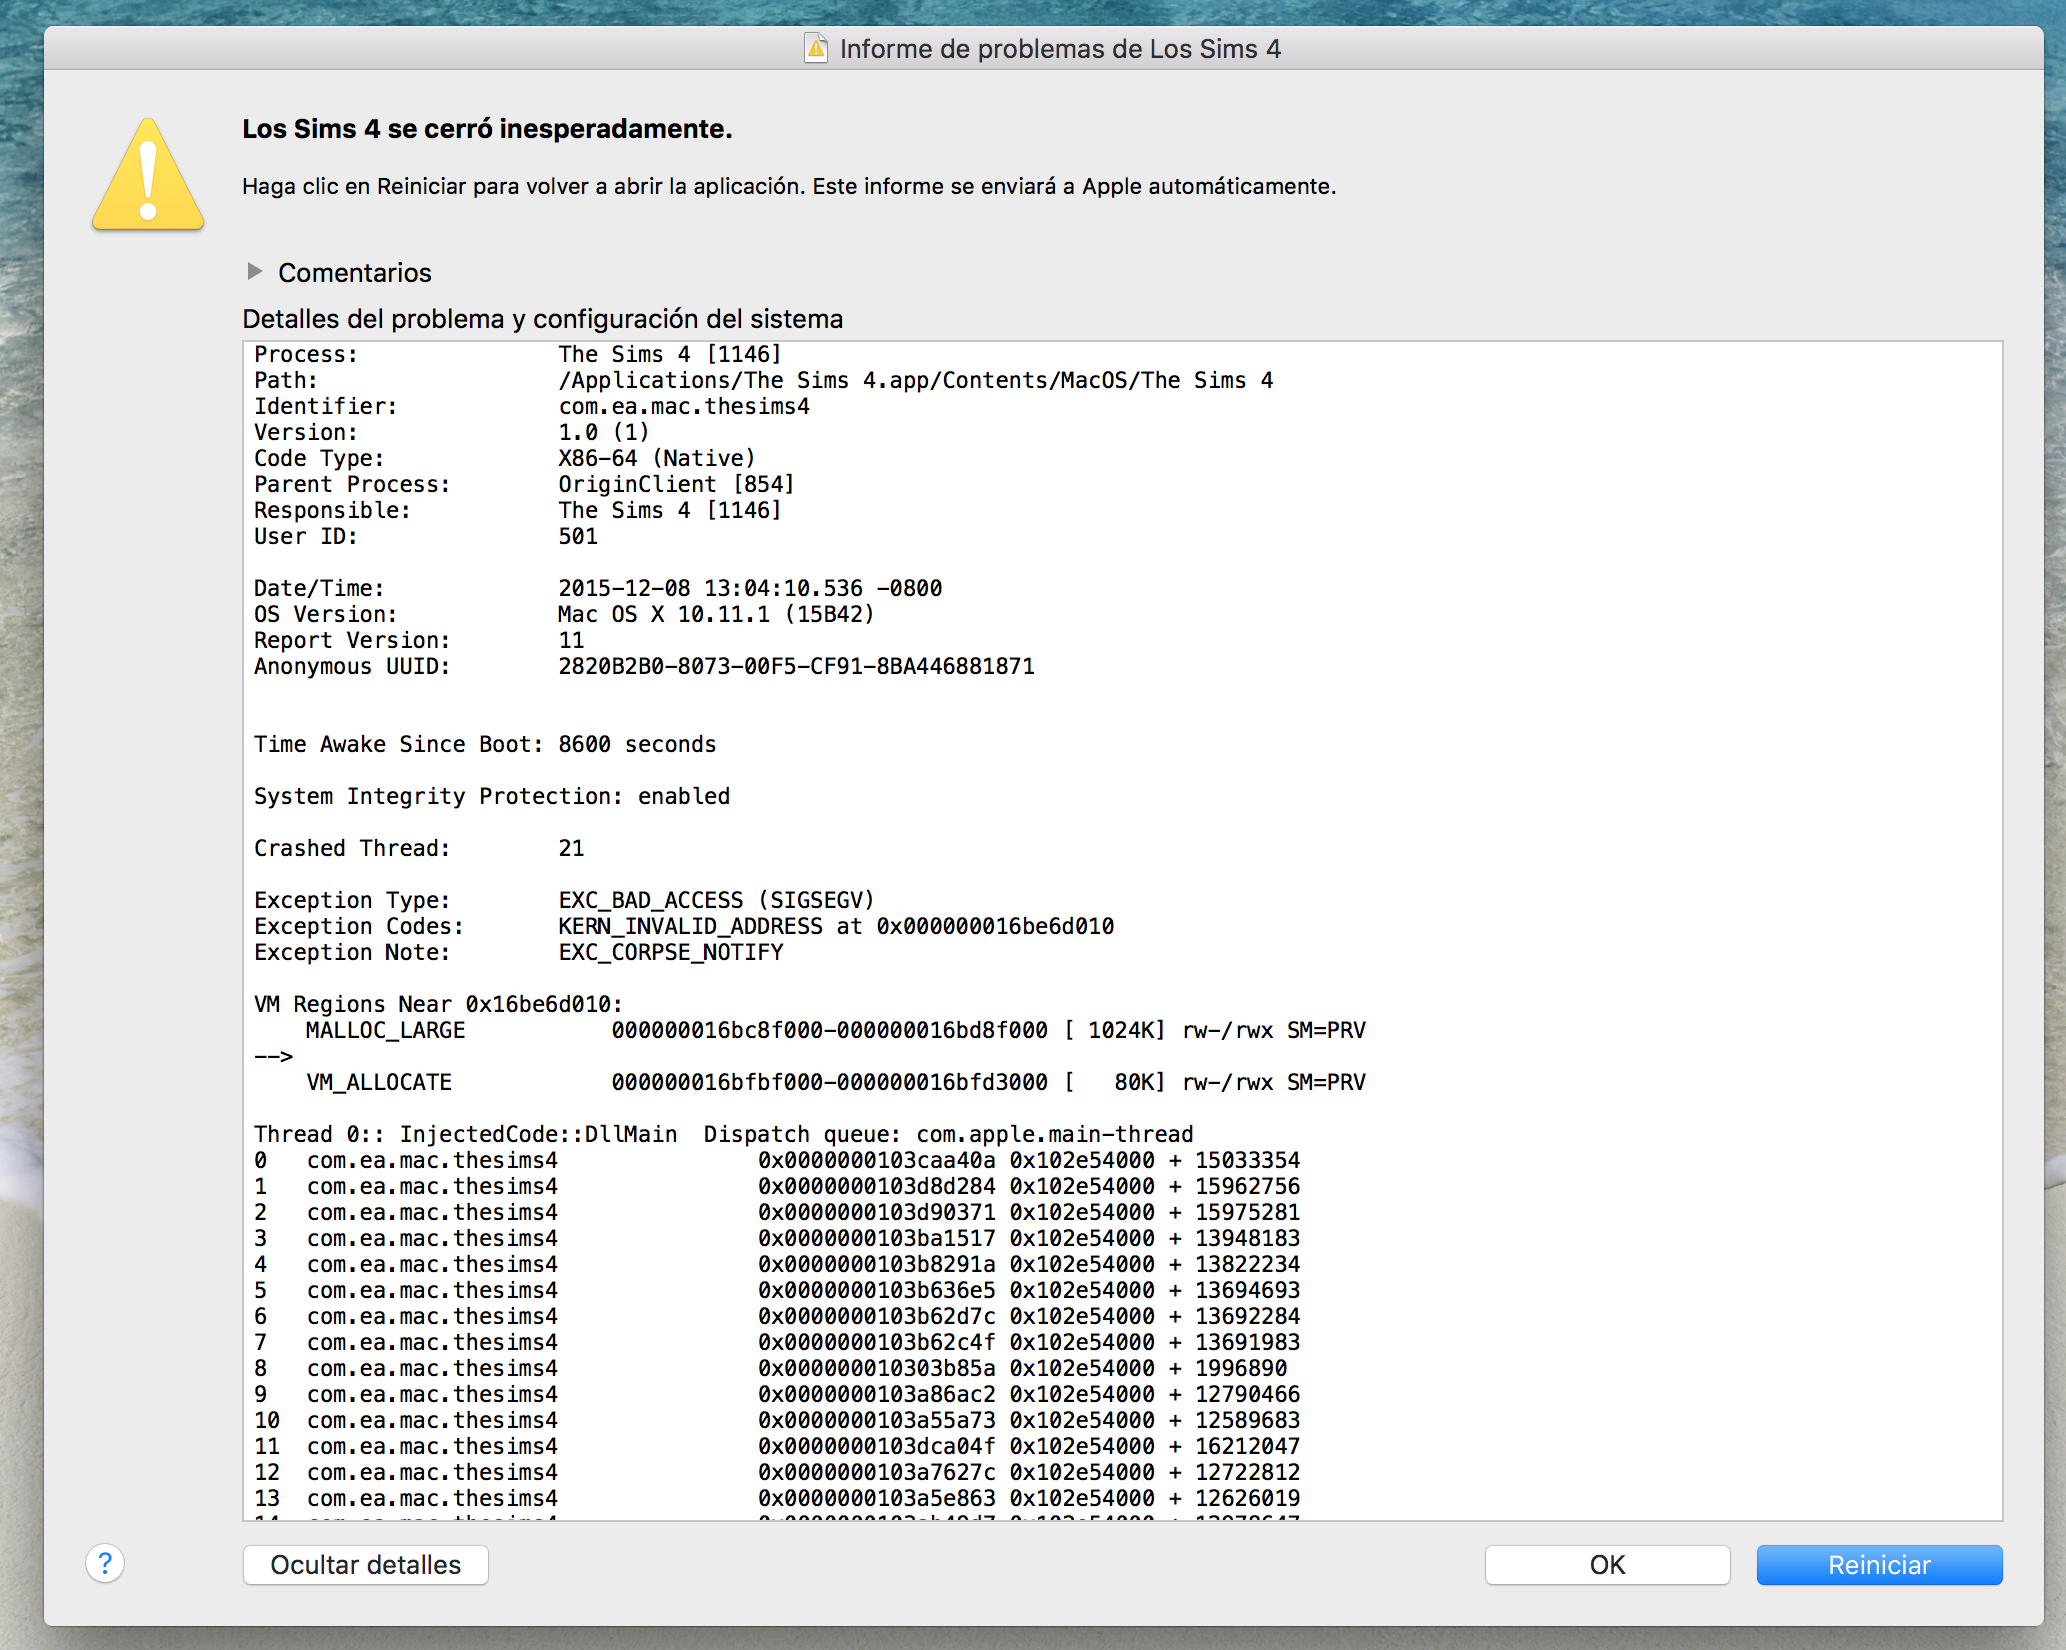Click stack frame 2 offset '15975281'

pyautogui.click(x=1248, y=1212)
